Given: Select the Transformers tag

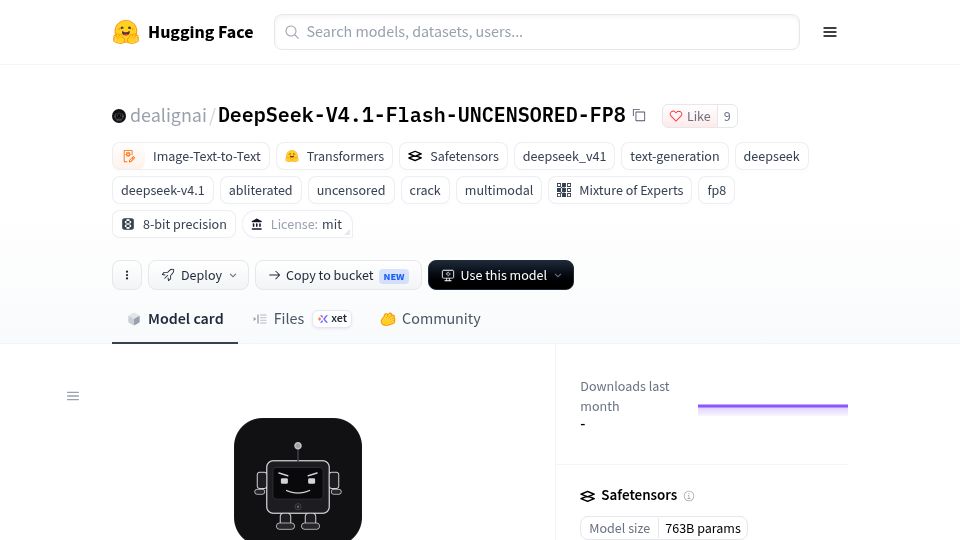Looking at the screenshot, I should click(x=334, y=156).
